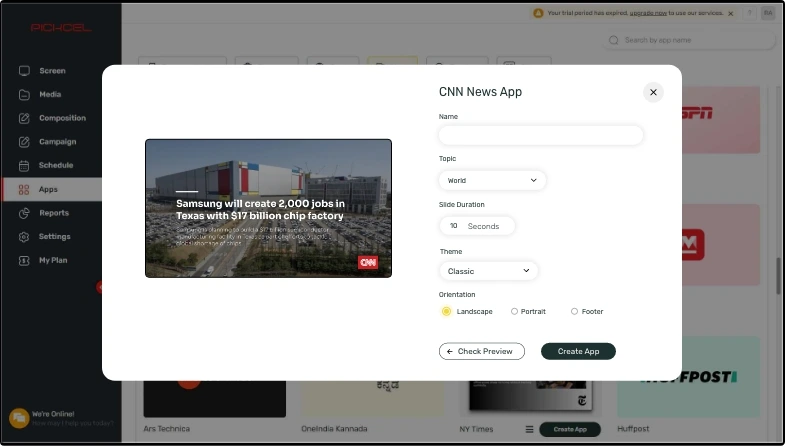Image resolution: width=785 pixels, height=446 pixels.
Task: Click the Composition pencil icon in sidebar
Action: pyautogui.click(x=24, y=118)
